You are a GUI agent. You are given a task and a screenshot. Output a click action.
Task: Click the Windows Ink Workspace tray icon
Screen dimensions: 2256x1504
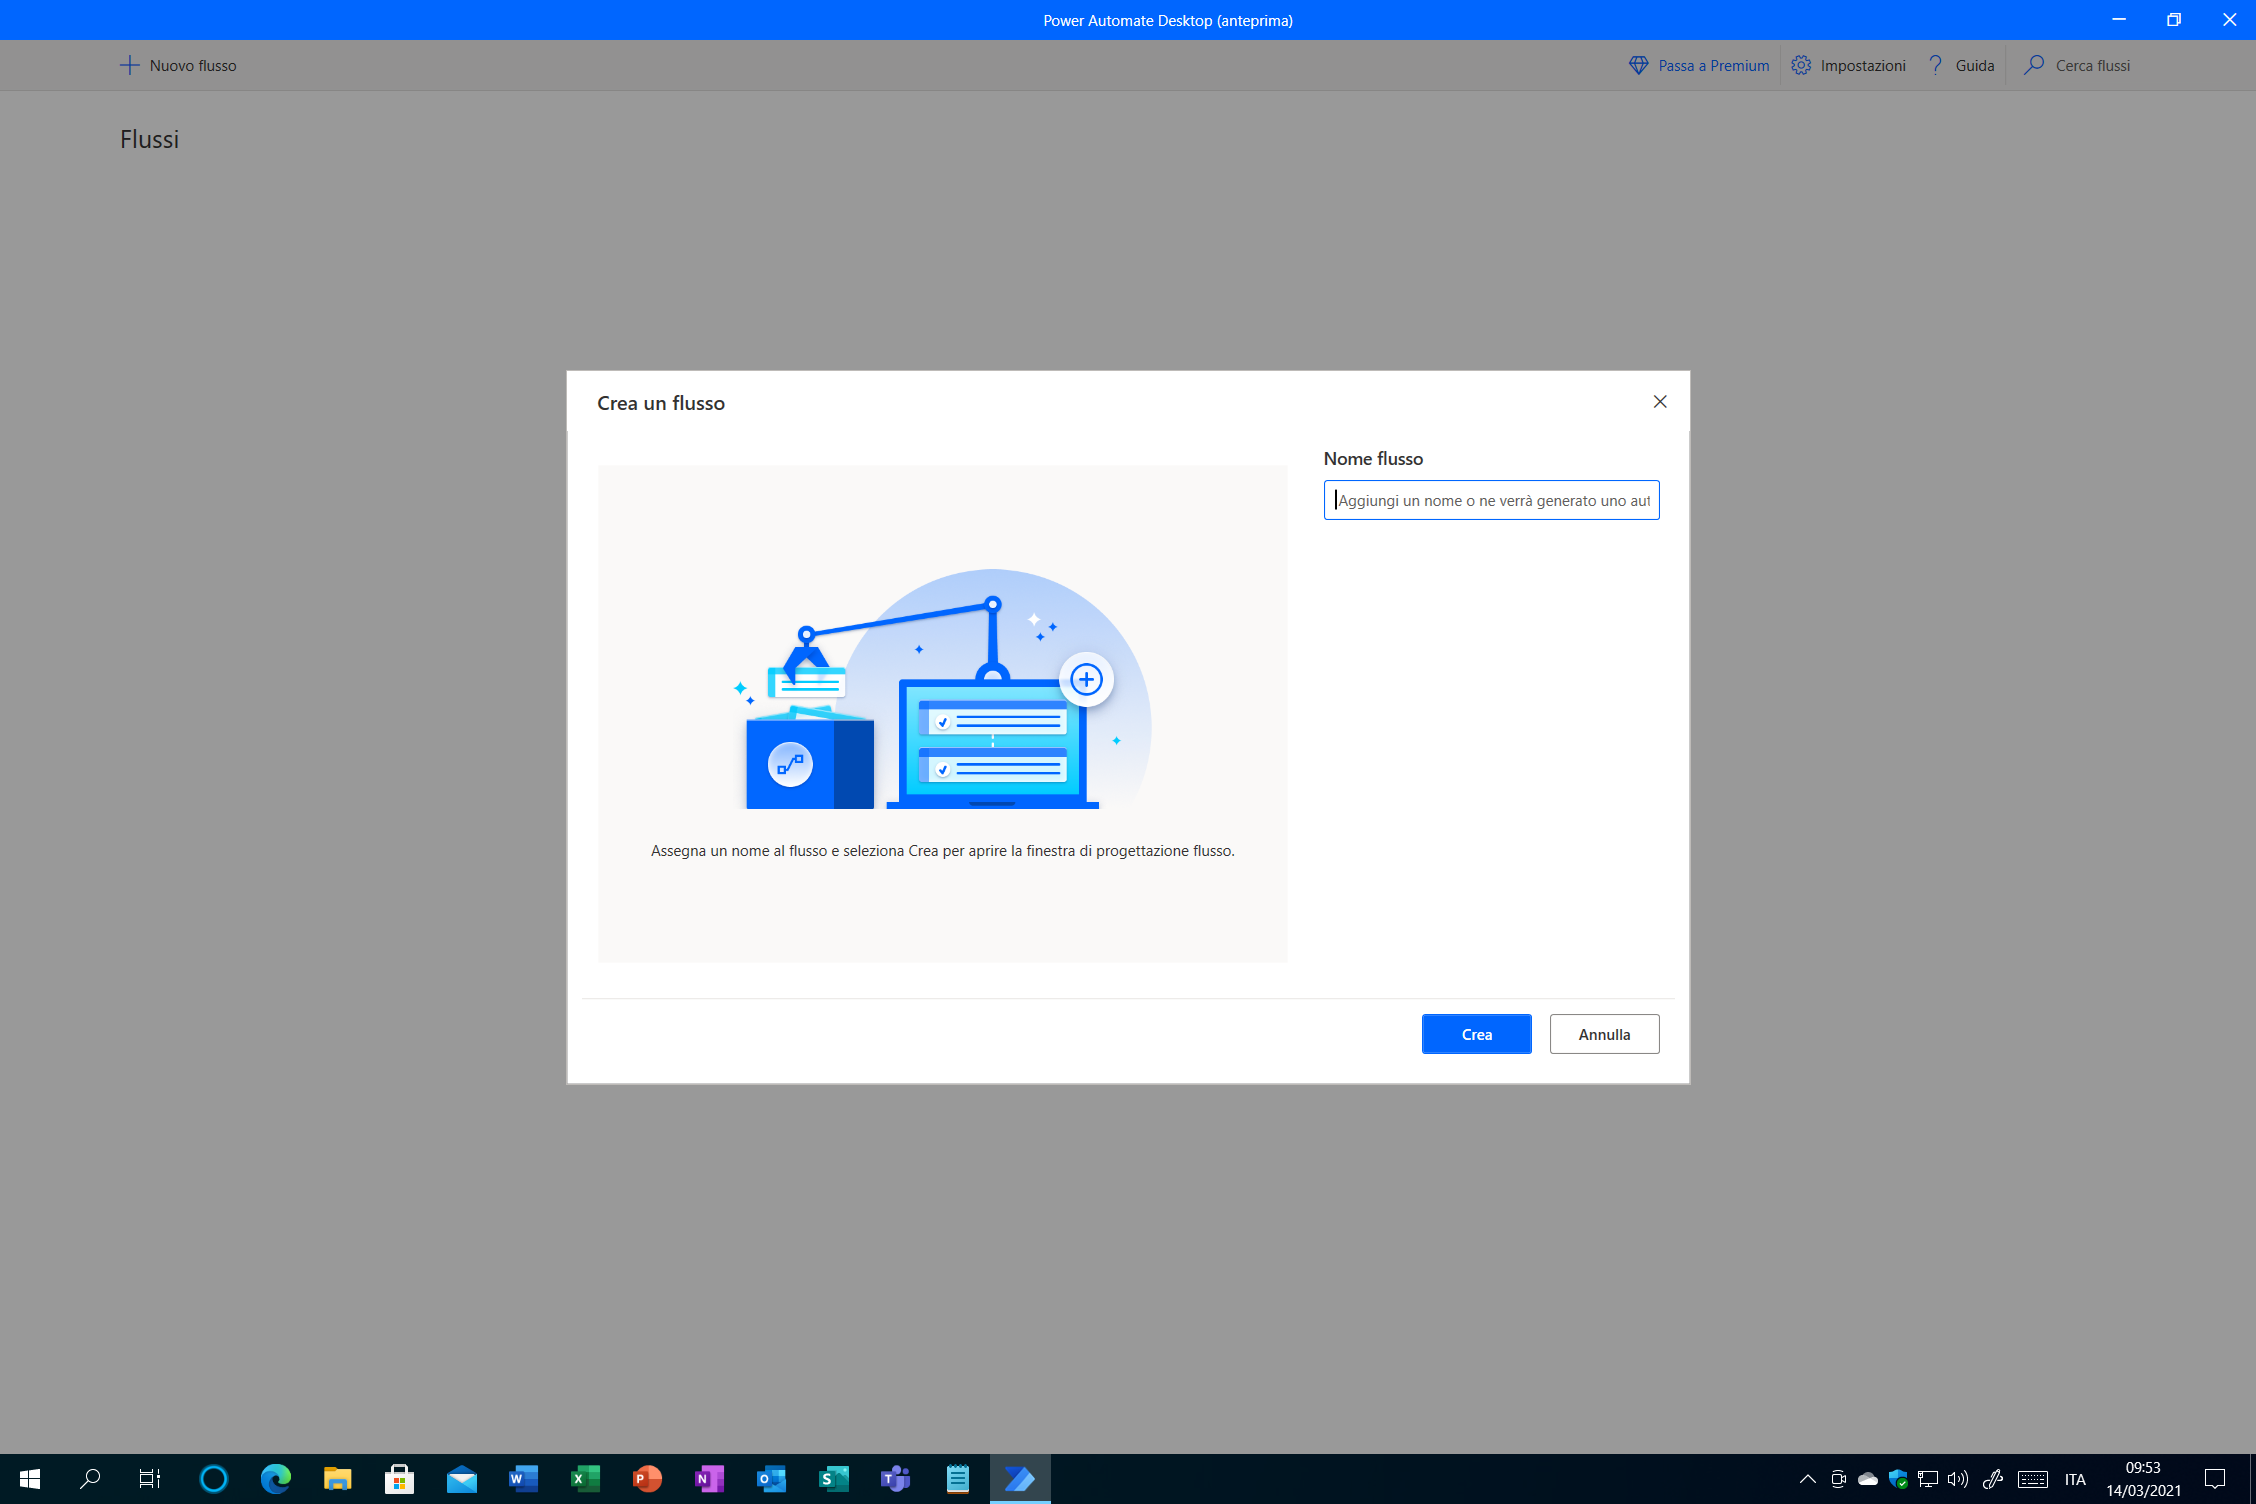1992,1479
